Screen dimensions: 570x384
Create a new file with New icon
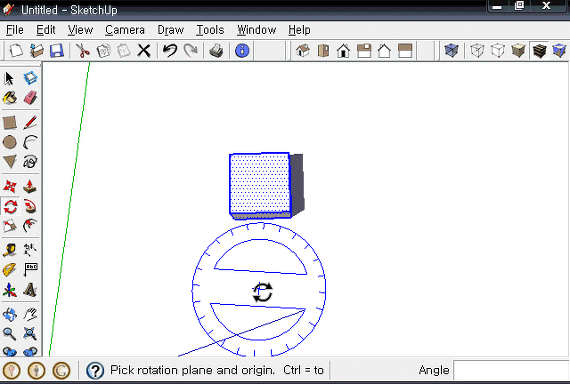click(x=16, y=51)
